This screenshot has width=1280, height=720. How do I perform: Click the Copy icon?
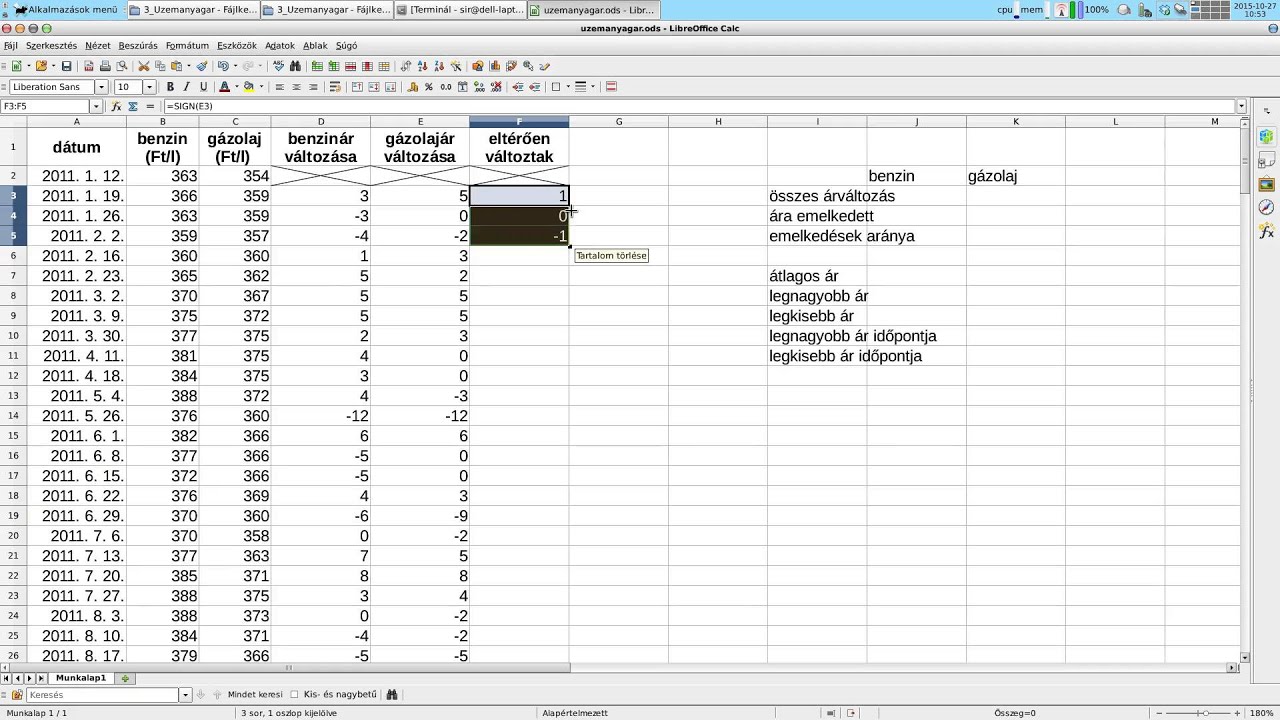[160, 66]
